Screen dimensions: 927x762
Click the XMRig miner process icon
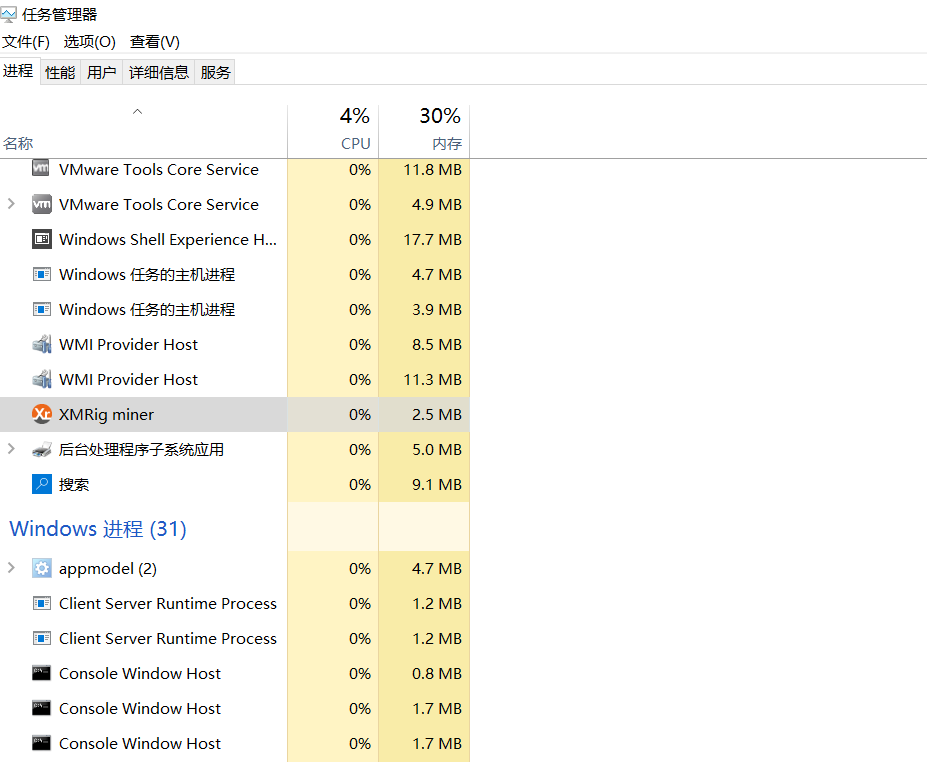pos(42,414)
